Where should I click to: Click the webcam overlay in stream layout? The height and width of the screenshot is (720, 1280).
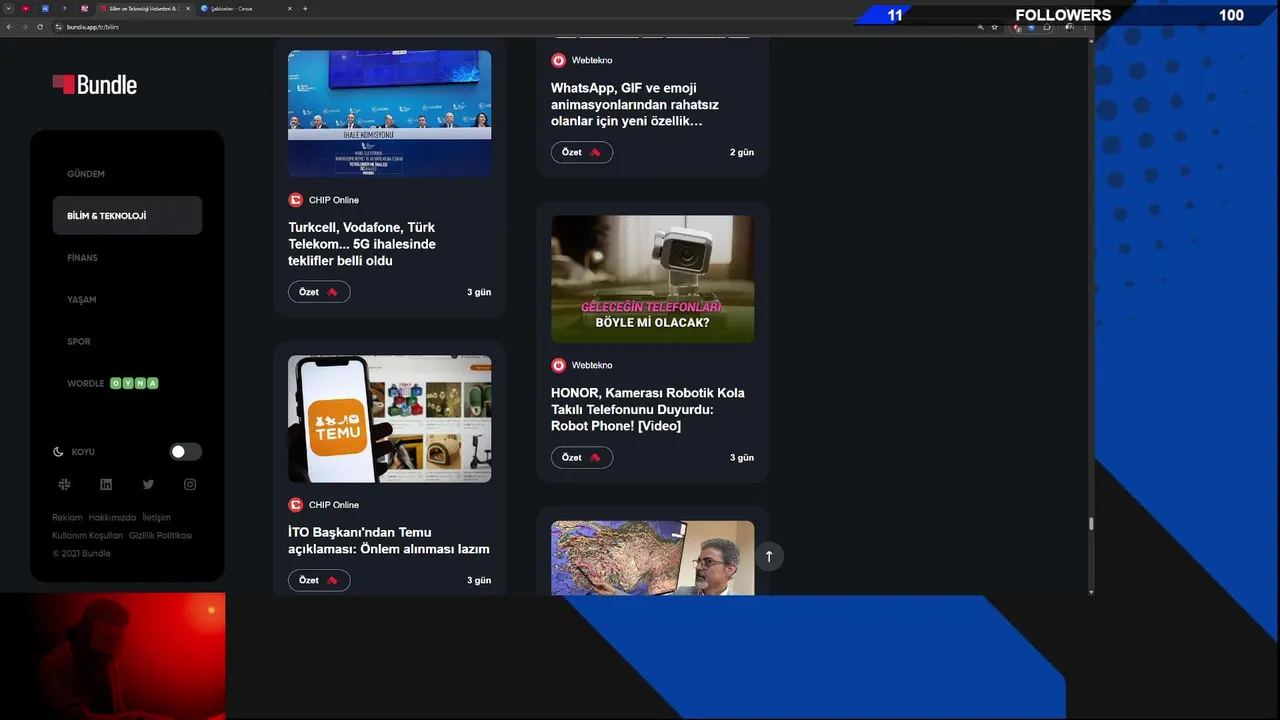pos(113,656)
